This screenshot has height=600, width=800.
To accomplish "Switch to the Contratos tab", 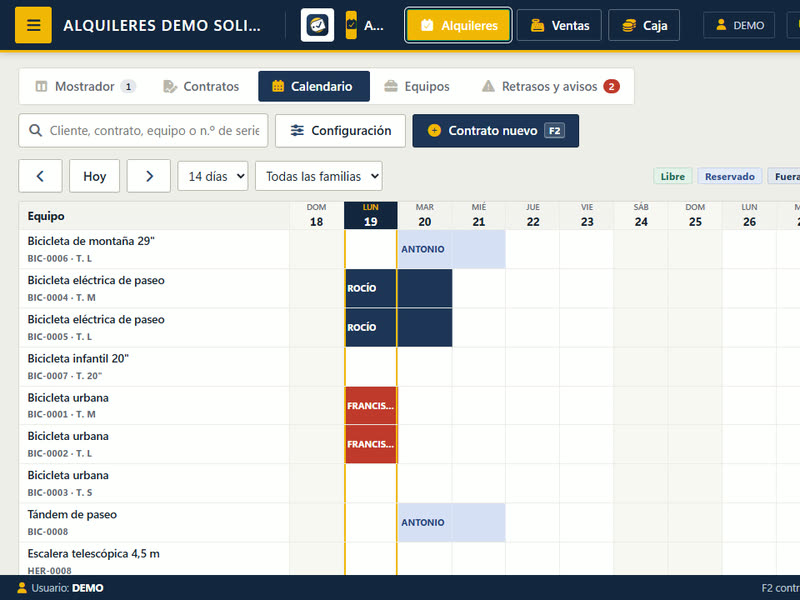I will (x=201, y=86).
